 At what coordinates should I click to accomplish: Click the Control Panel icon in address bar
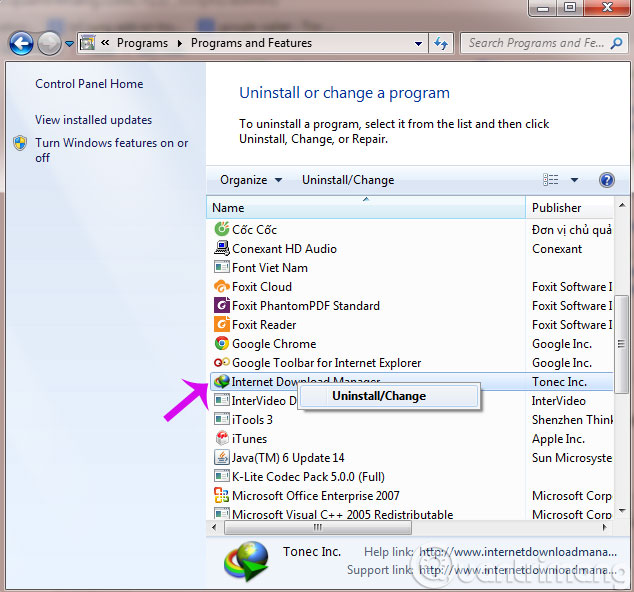pyautogui.click(x=88, y=43)
